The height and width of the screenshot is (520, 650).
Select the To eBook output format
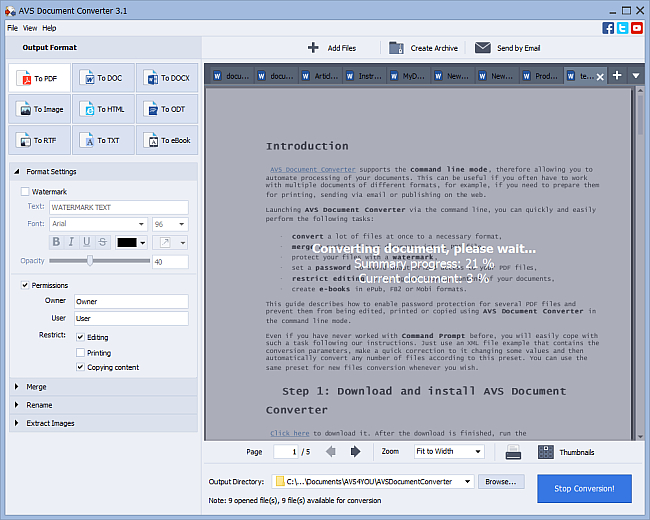167,140
